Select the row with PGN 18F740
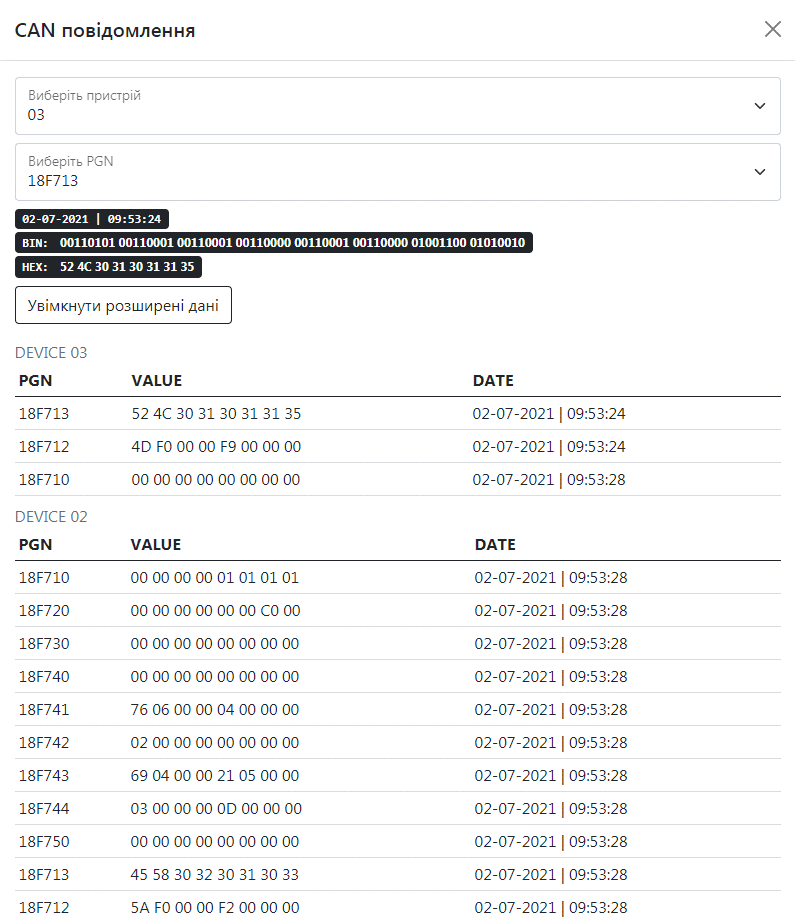 click(397, 677)
